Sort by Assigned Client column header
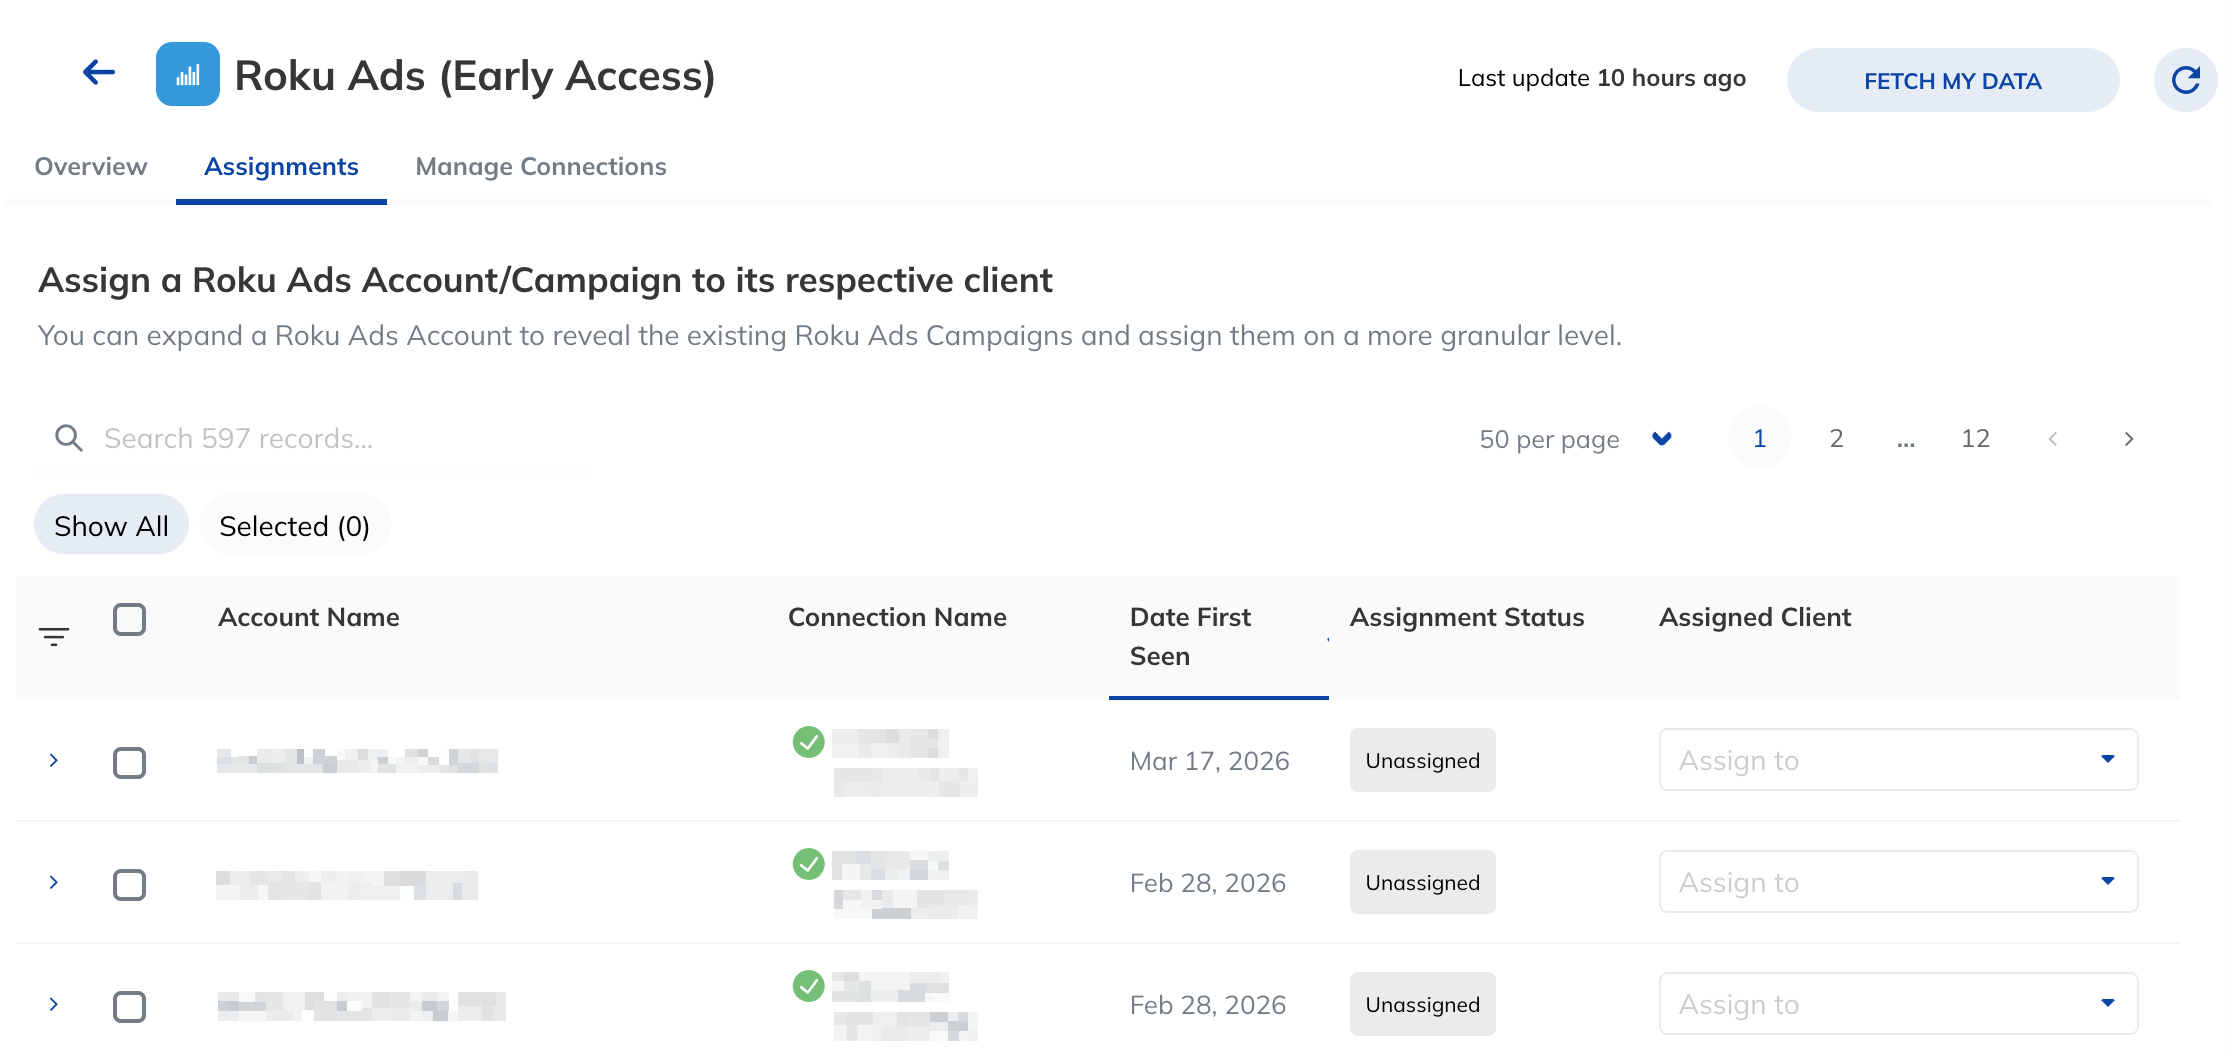The height and width of the screenshot is (1056, 2232). (1755, 617)
